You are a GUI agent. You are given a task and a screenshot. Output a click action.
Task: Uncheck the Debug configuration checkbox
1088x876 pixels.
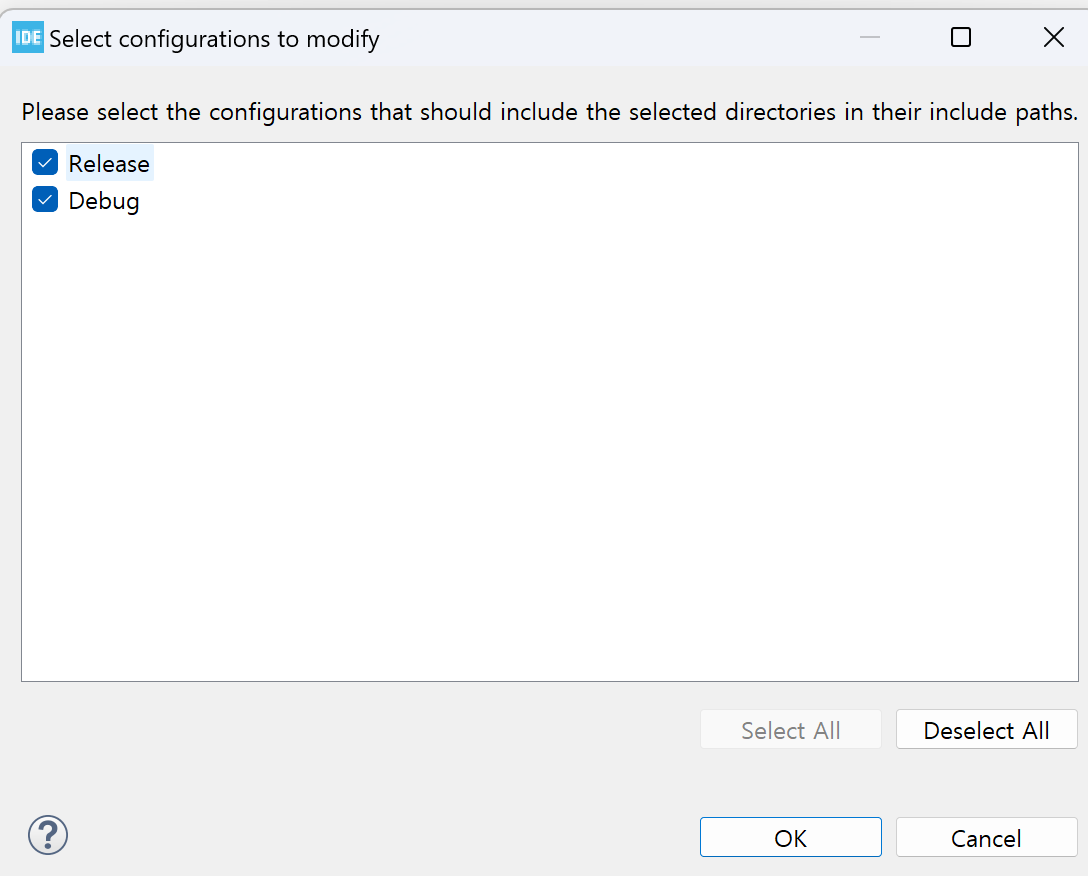click(x=45, y=200)
